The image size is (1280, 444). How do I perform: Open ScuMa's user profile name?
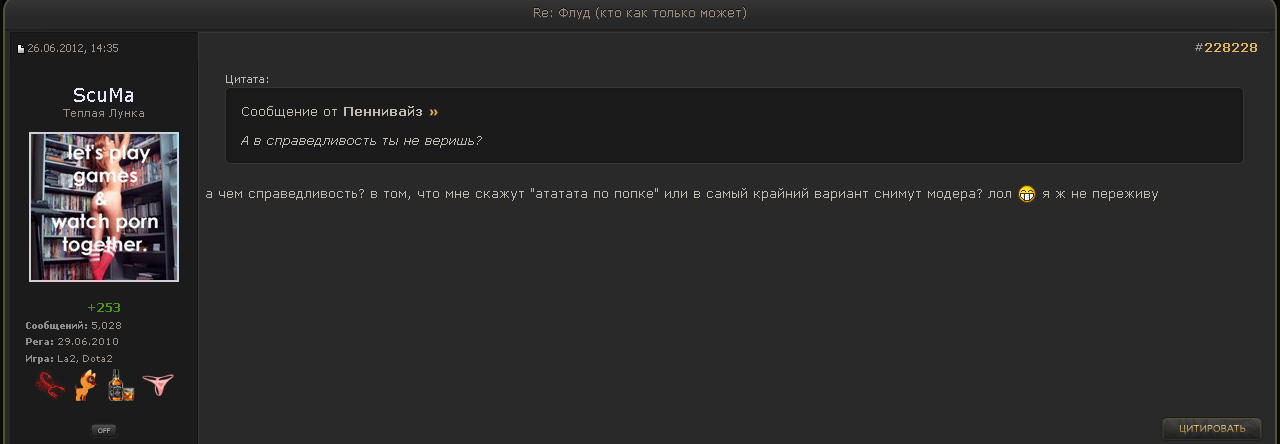click(104, 96)
